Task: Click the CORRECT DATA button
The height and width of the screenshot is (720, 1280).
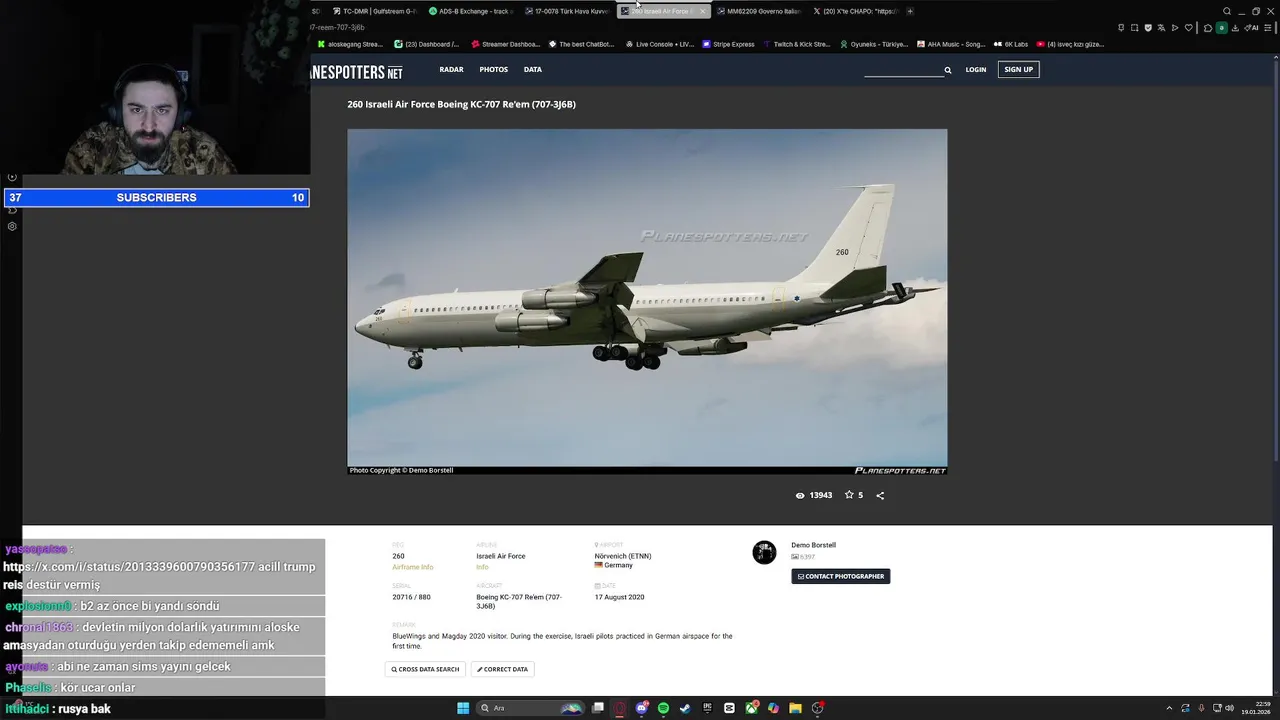Action: click(502, 669)
